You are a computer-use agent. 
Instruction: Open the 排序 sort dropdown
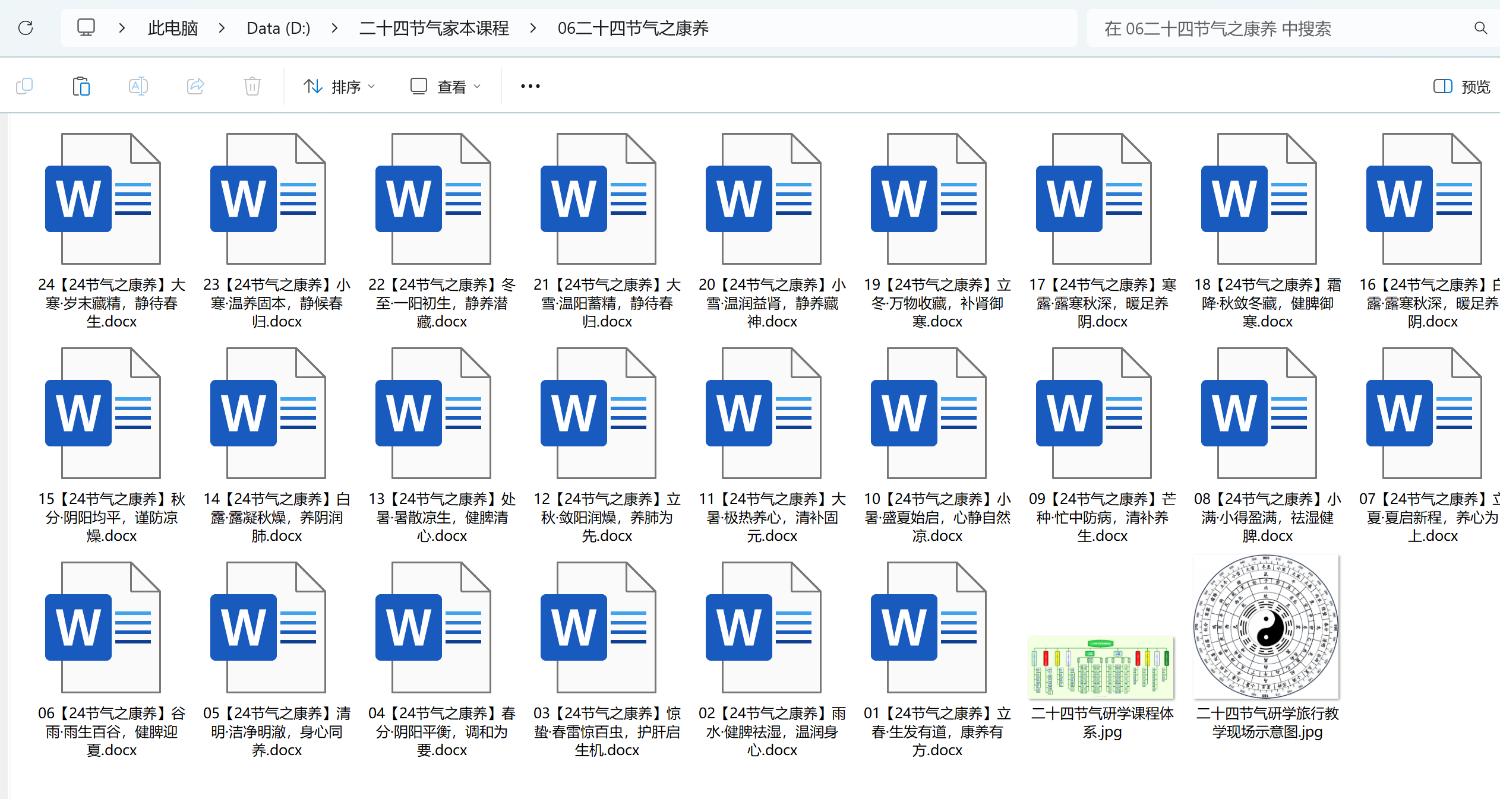coord(339,87)
